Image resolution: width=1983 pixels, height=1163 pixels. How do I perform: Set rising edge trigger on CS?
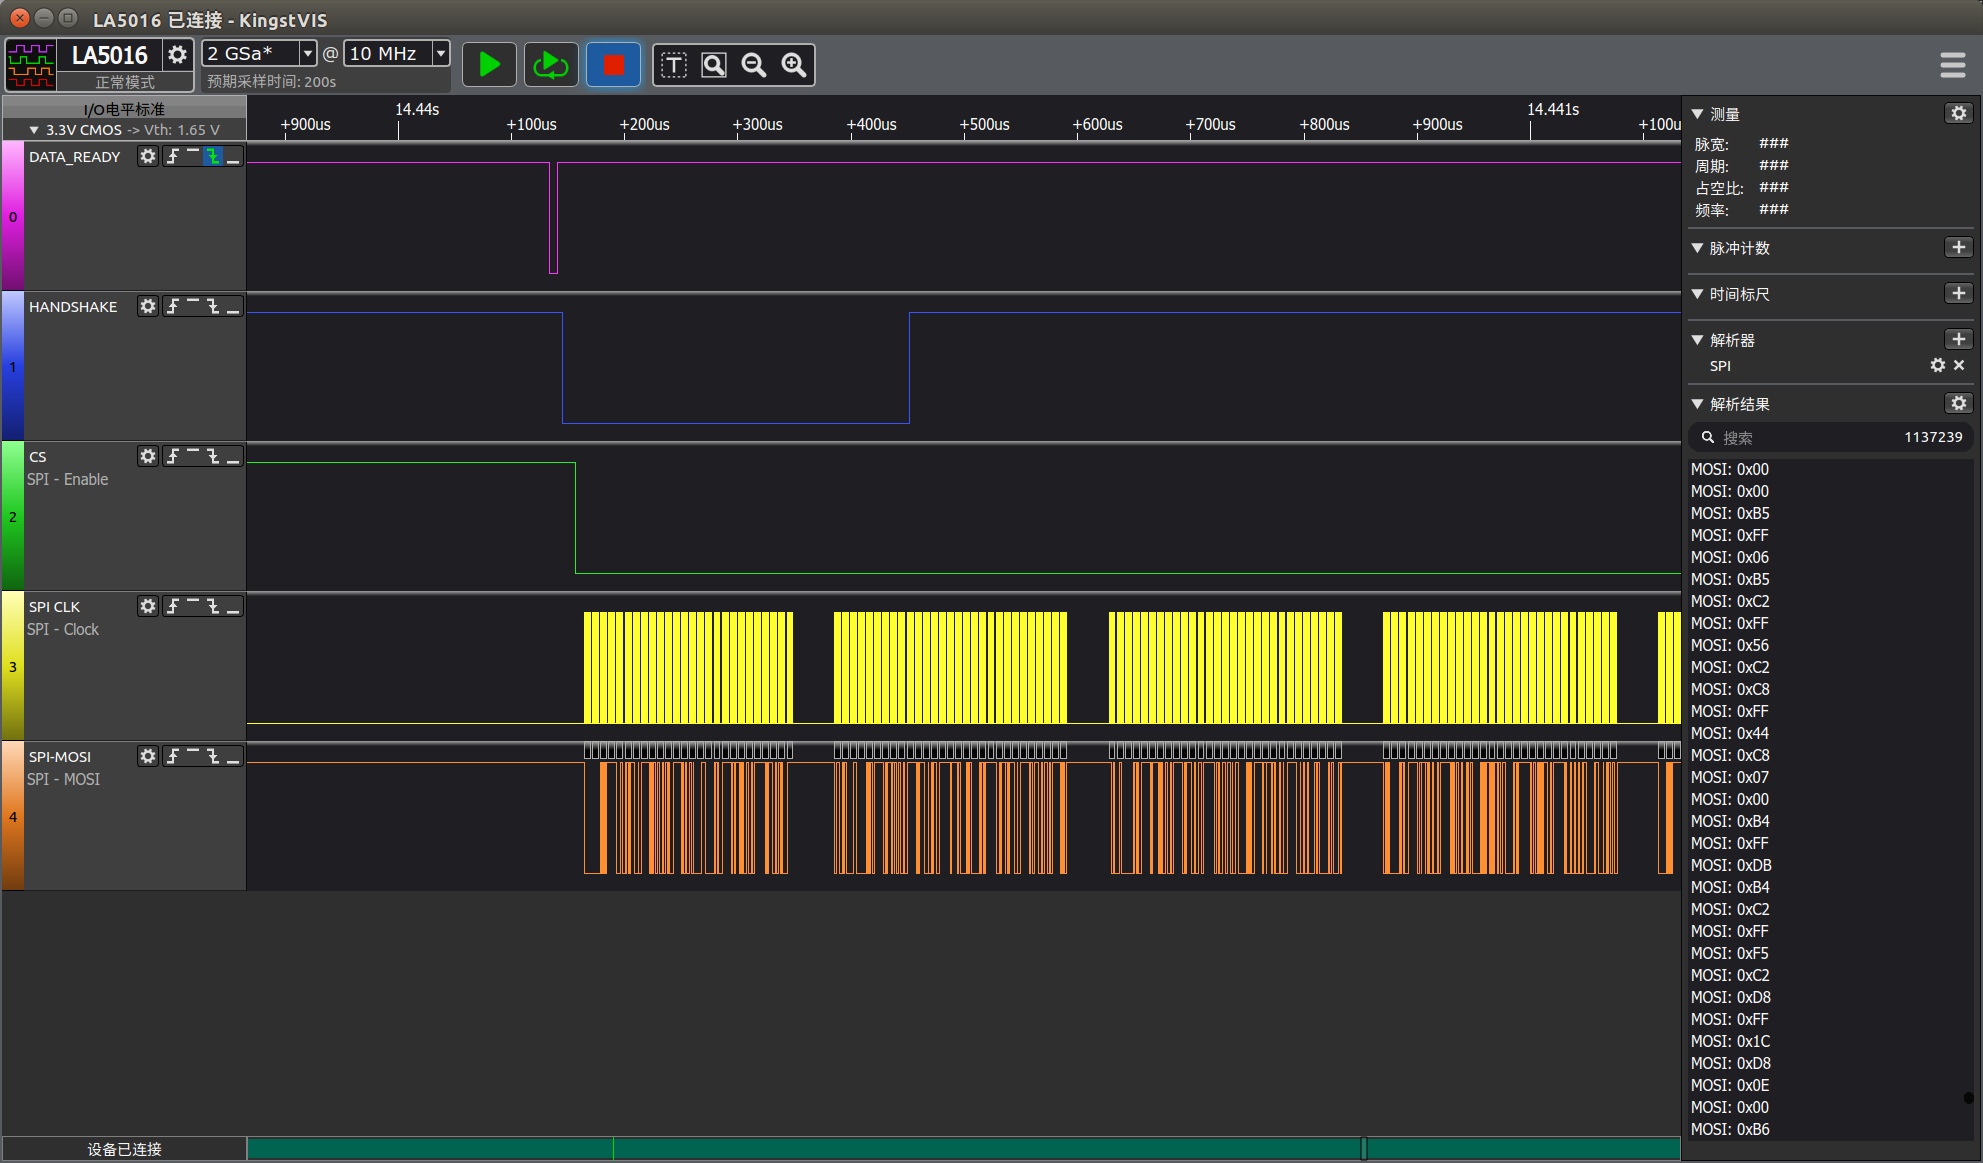click(173, 456)
